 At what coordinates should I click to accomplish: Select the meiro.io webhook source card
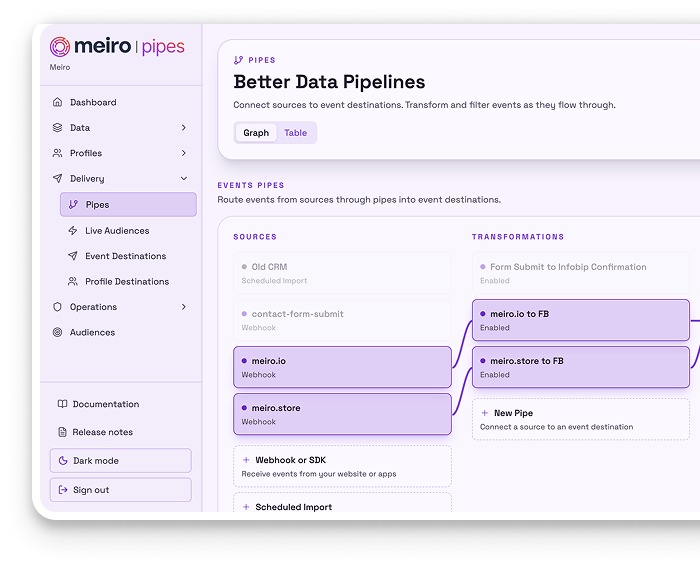pyautogui.click(x=342, y=367)
